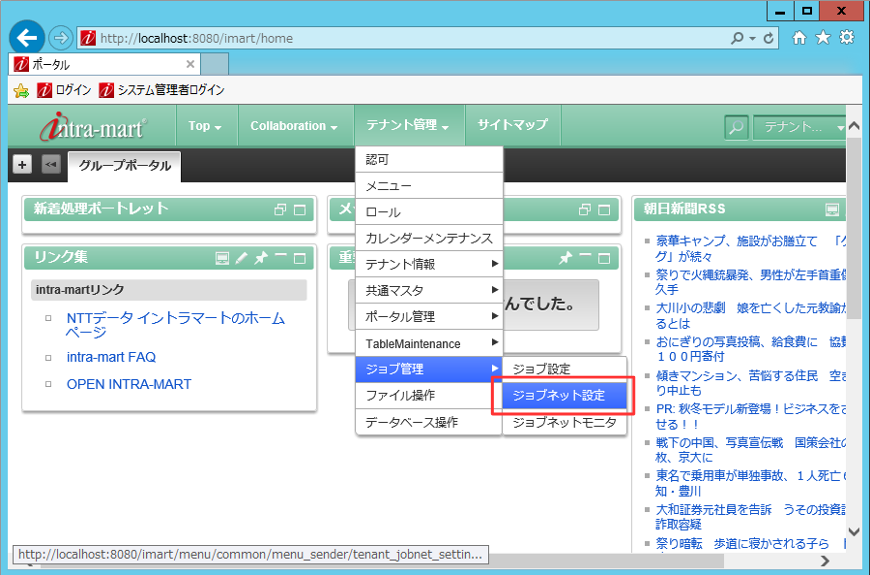This screenshot has width=870, height=575.
Task: Switch to グループポータル tab
Action: [x=125, y=165]
